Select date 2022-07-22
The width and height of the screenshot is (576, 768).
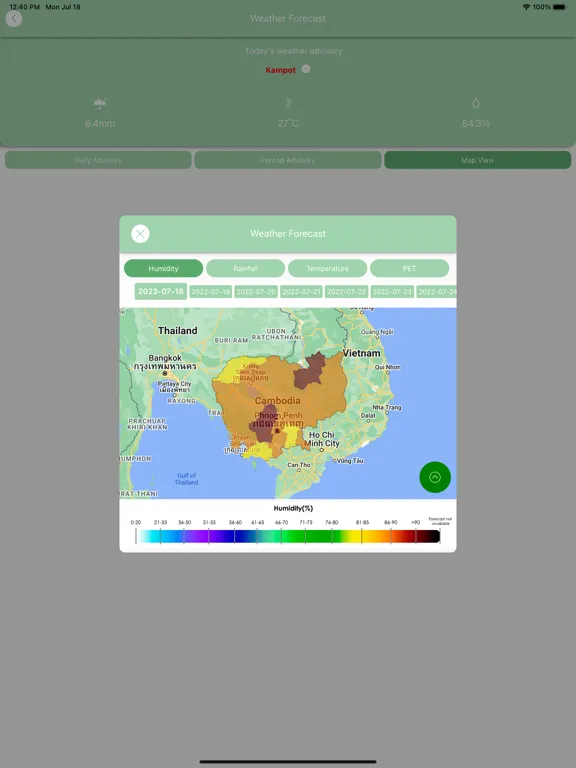346,292
